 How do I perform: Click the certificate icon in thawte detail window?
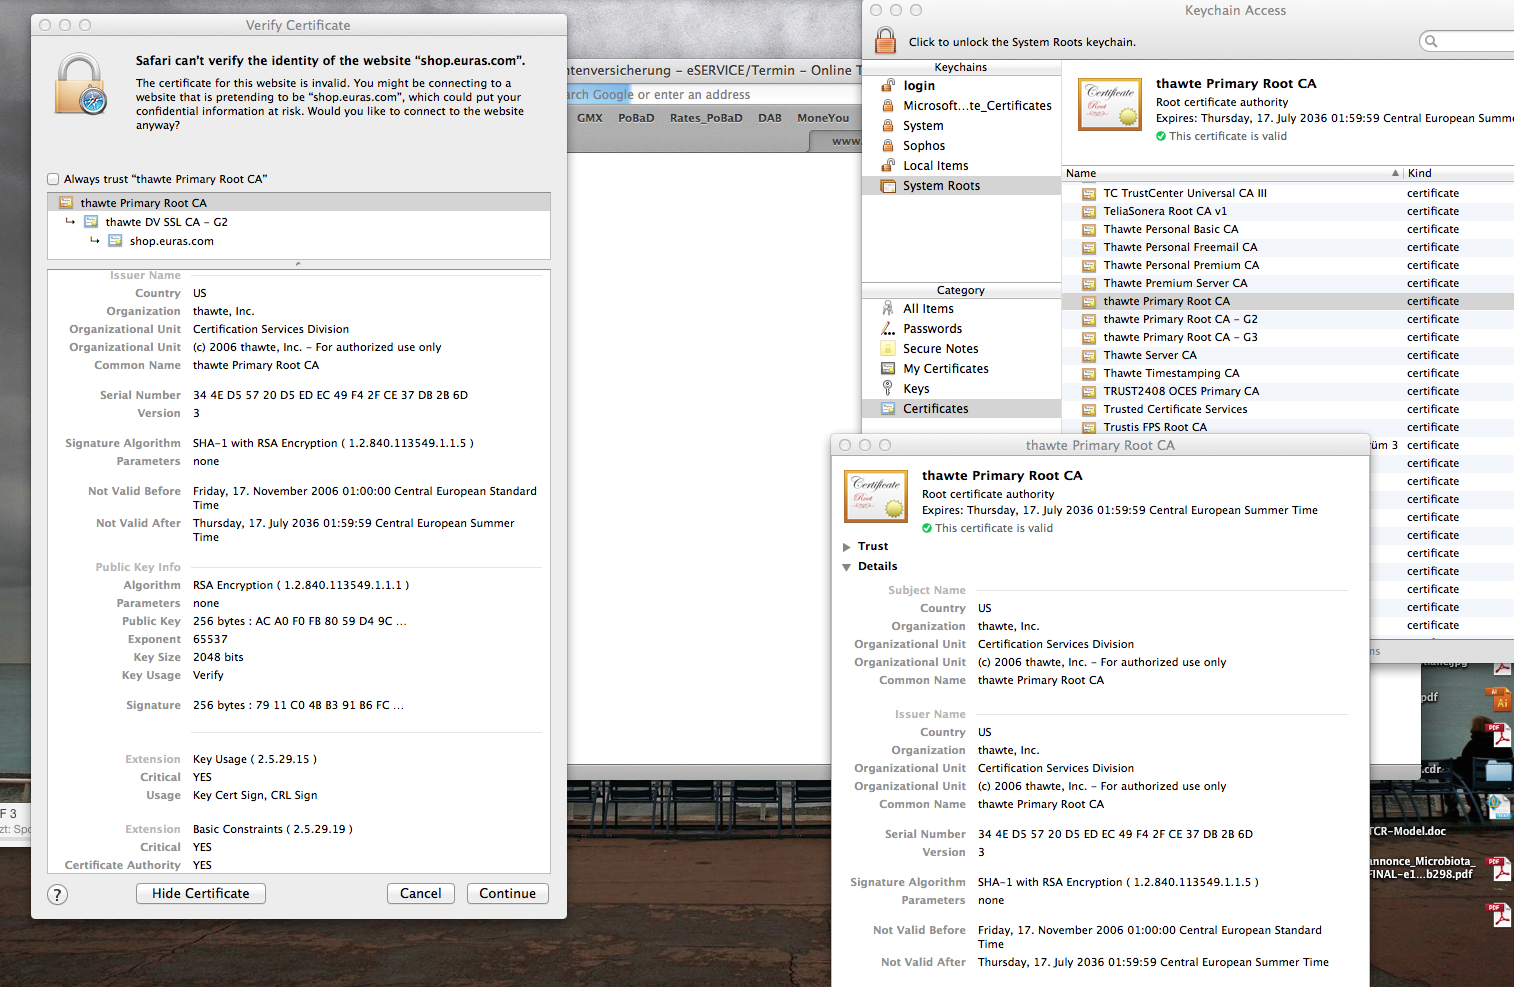pos(876,496)
